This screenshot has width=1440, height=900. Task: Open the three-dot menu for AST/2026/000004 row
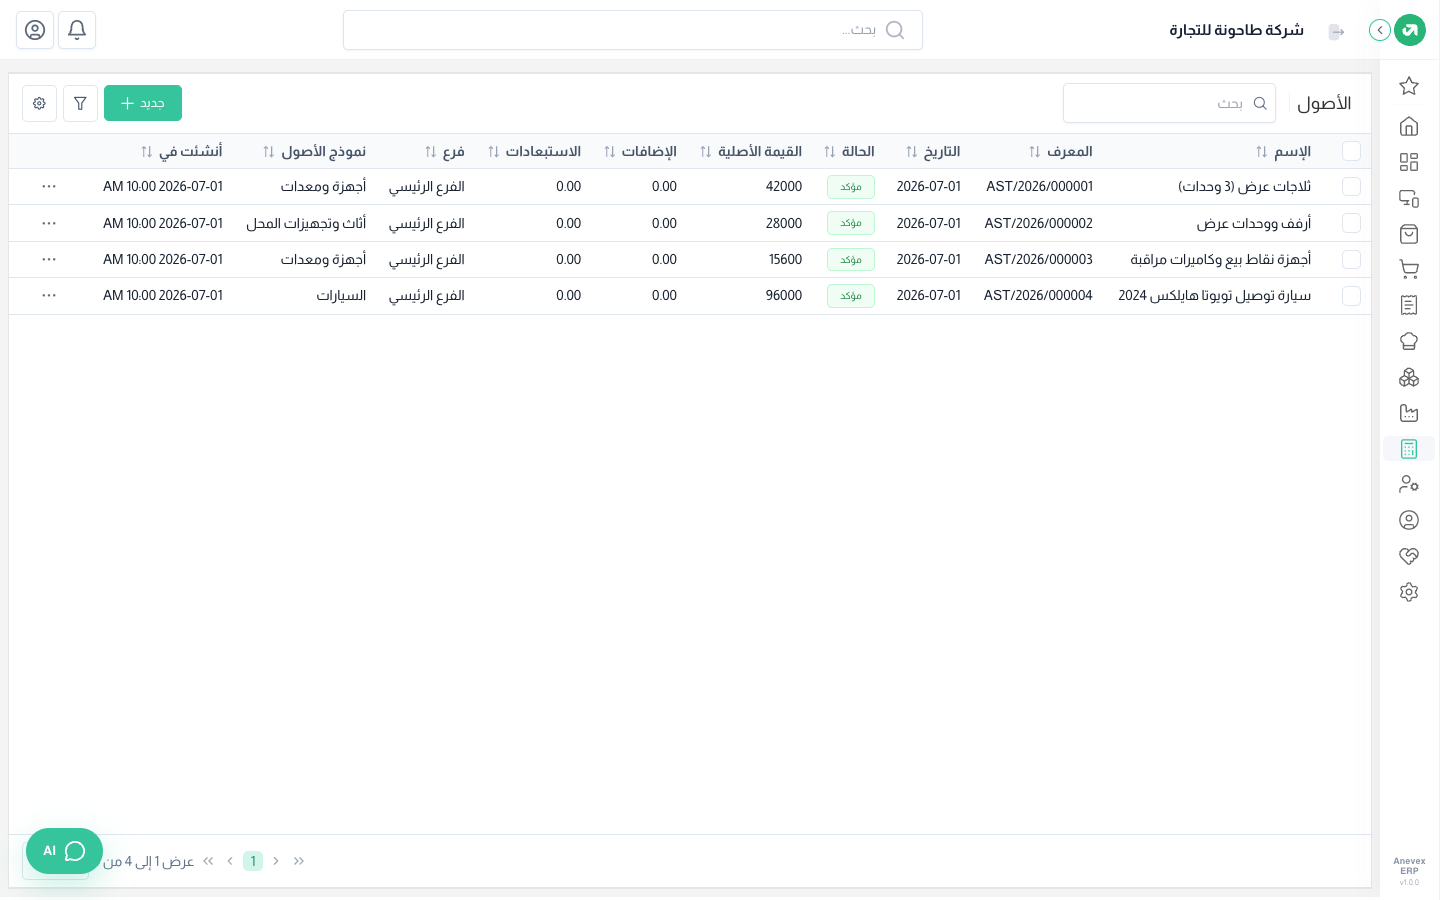(x=49, y=296)
